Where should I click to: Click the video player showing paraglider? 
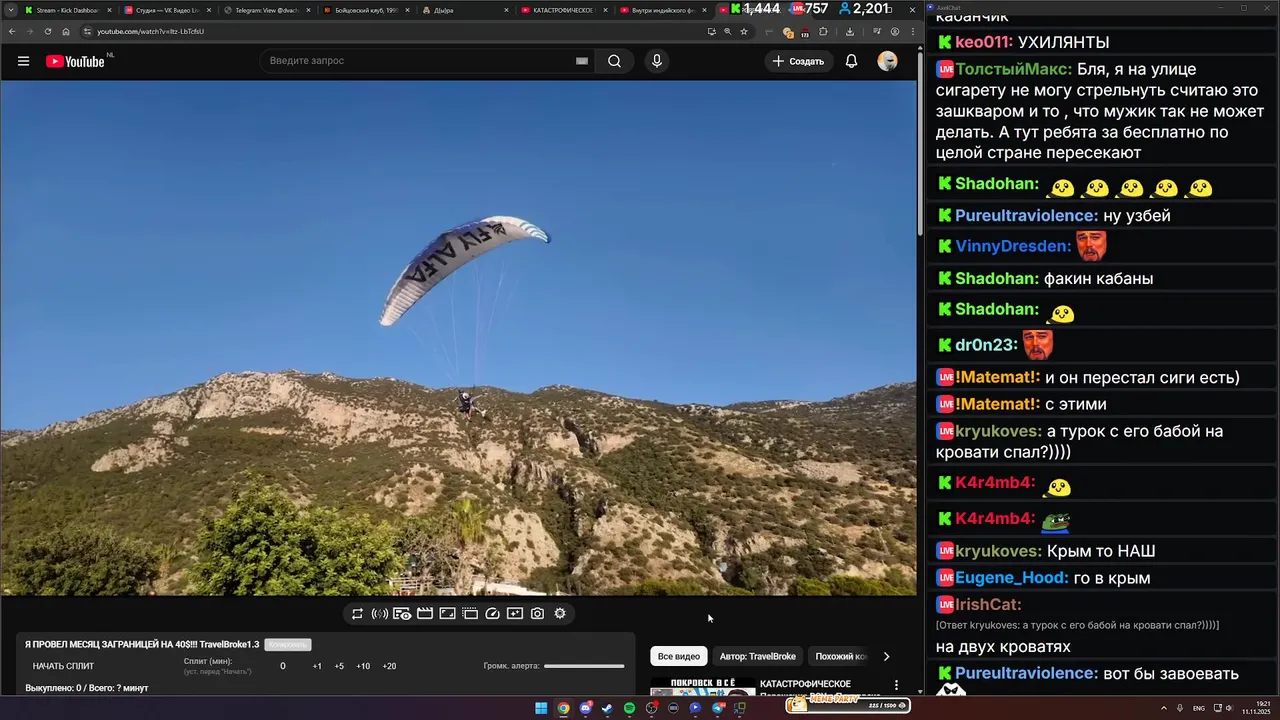point(458,338)
